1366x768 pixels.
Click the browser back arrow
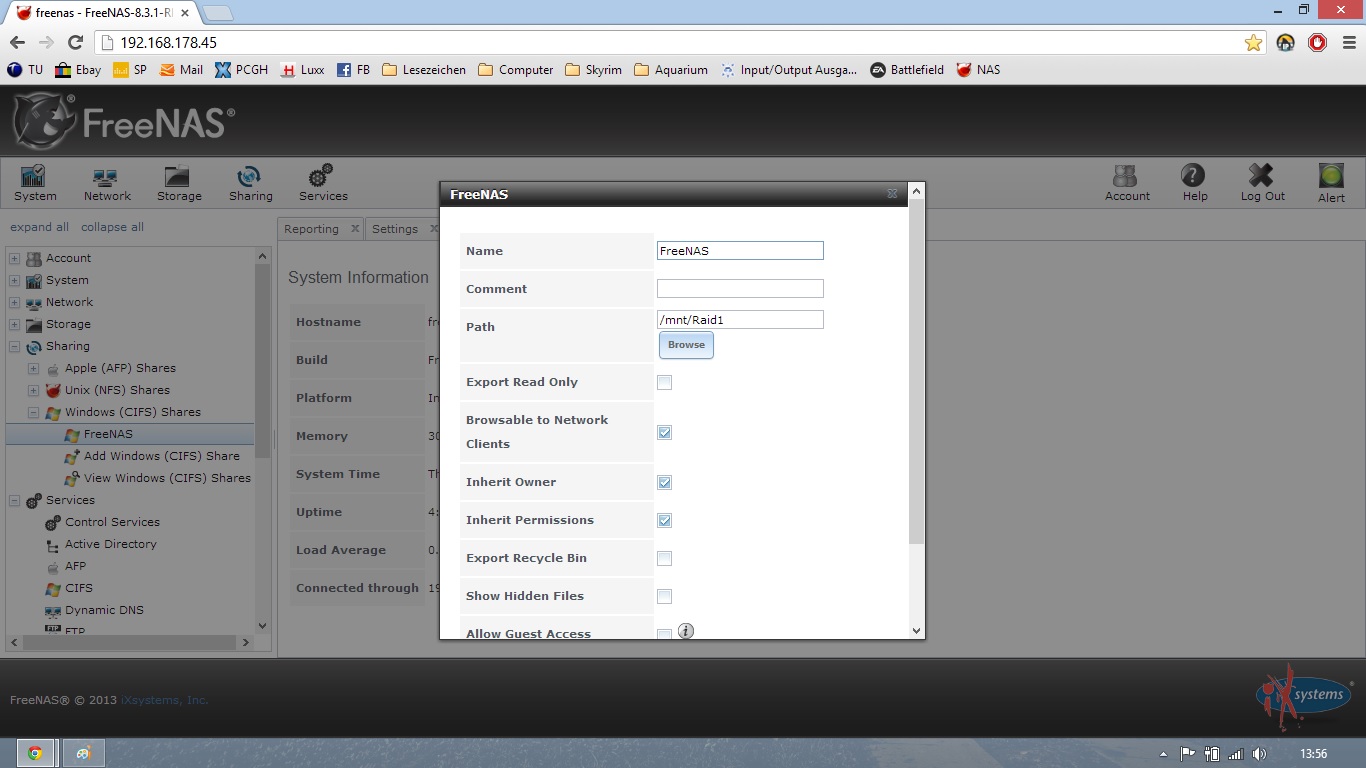[17, 42]
